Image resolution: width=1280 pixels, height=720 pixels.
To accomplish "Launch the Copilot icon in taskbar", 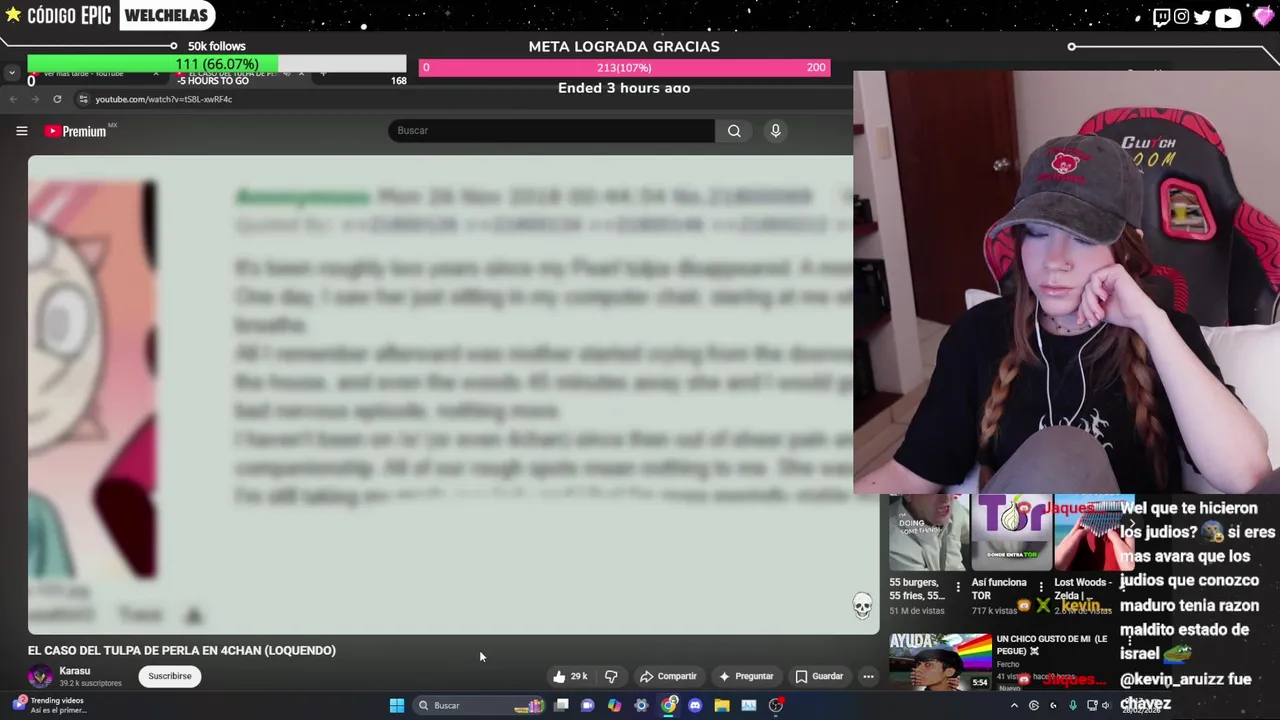I will point(614,705).
